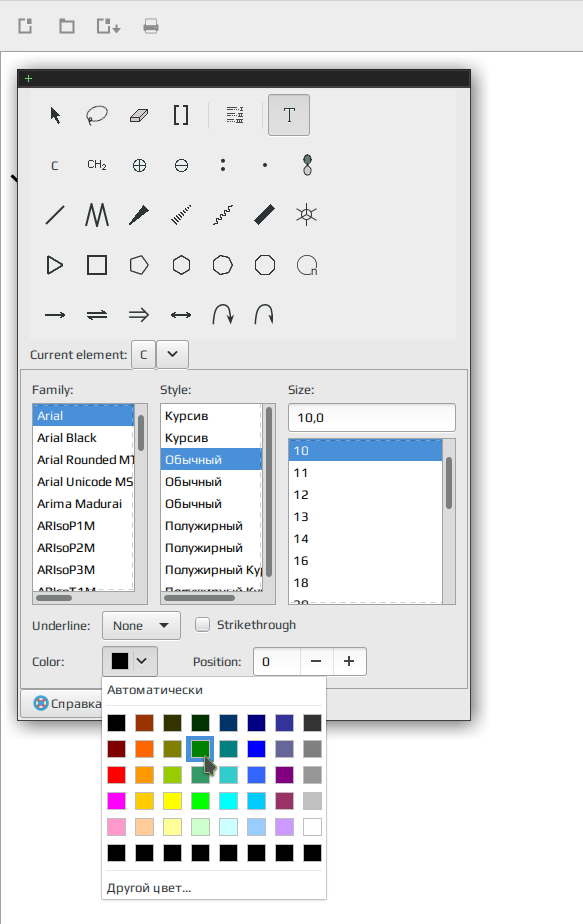Increase position with plus button
Screen dimensions: 583x924
[x=349, y=661]
